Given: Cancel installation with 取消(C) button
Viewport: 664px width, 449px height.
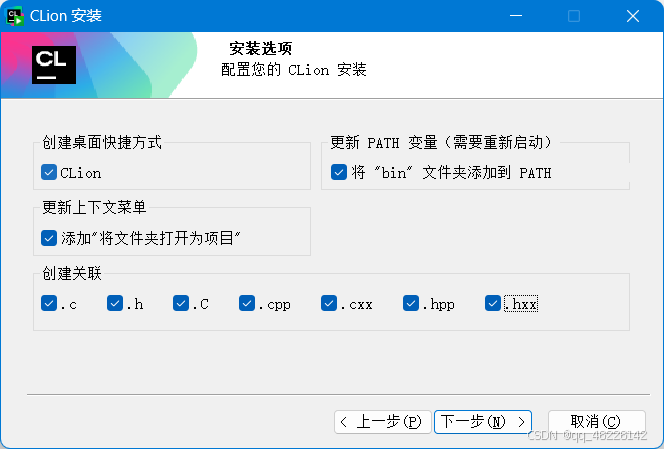Looking at the screenshot, I should click(x=597, y=422).
